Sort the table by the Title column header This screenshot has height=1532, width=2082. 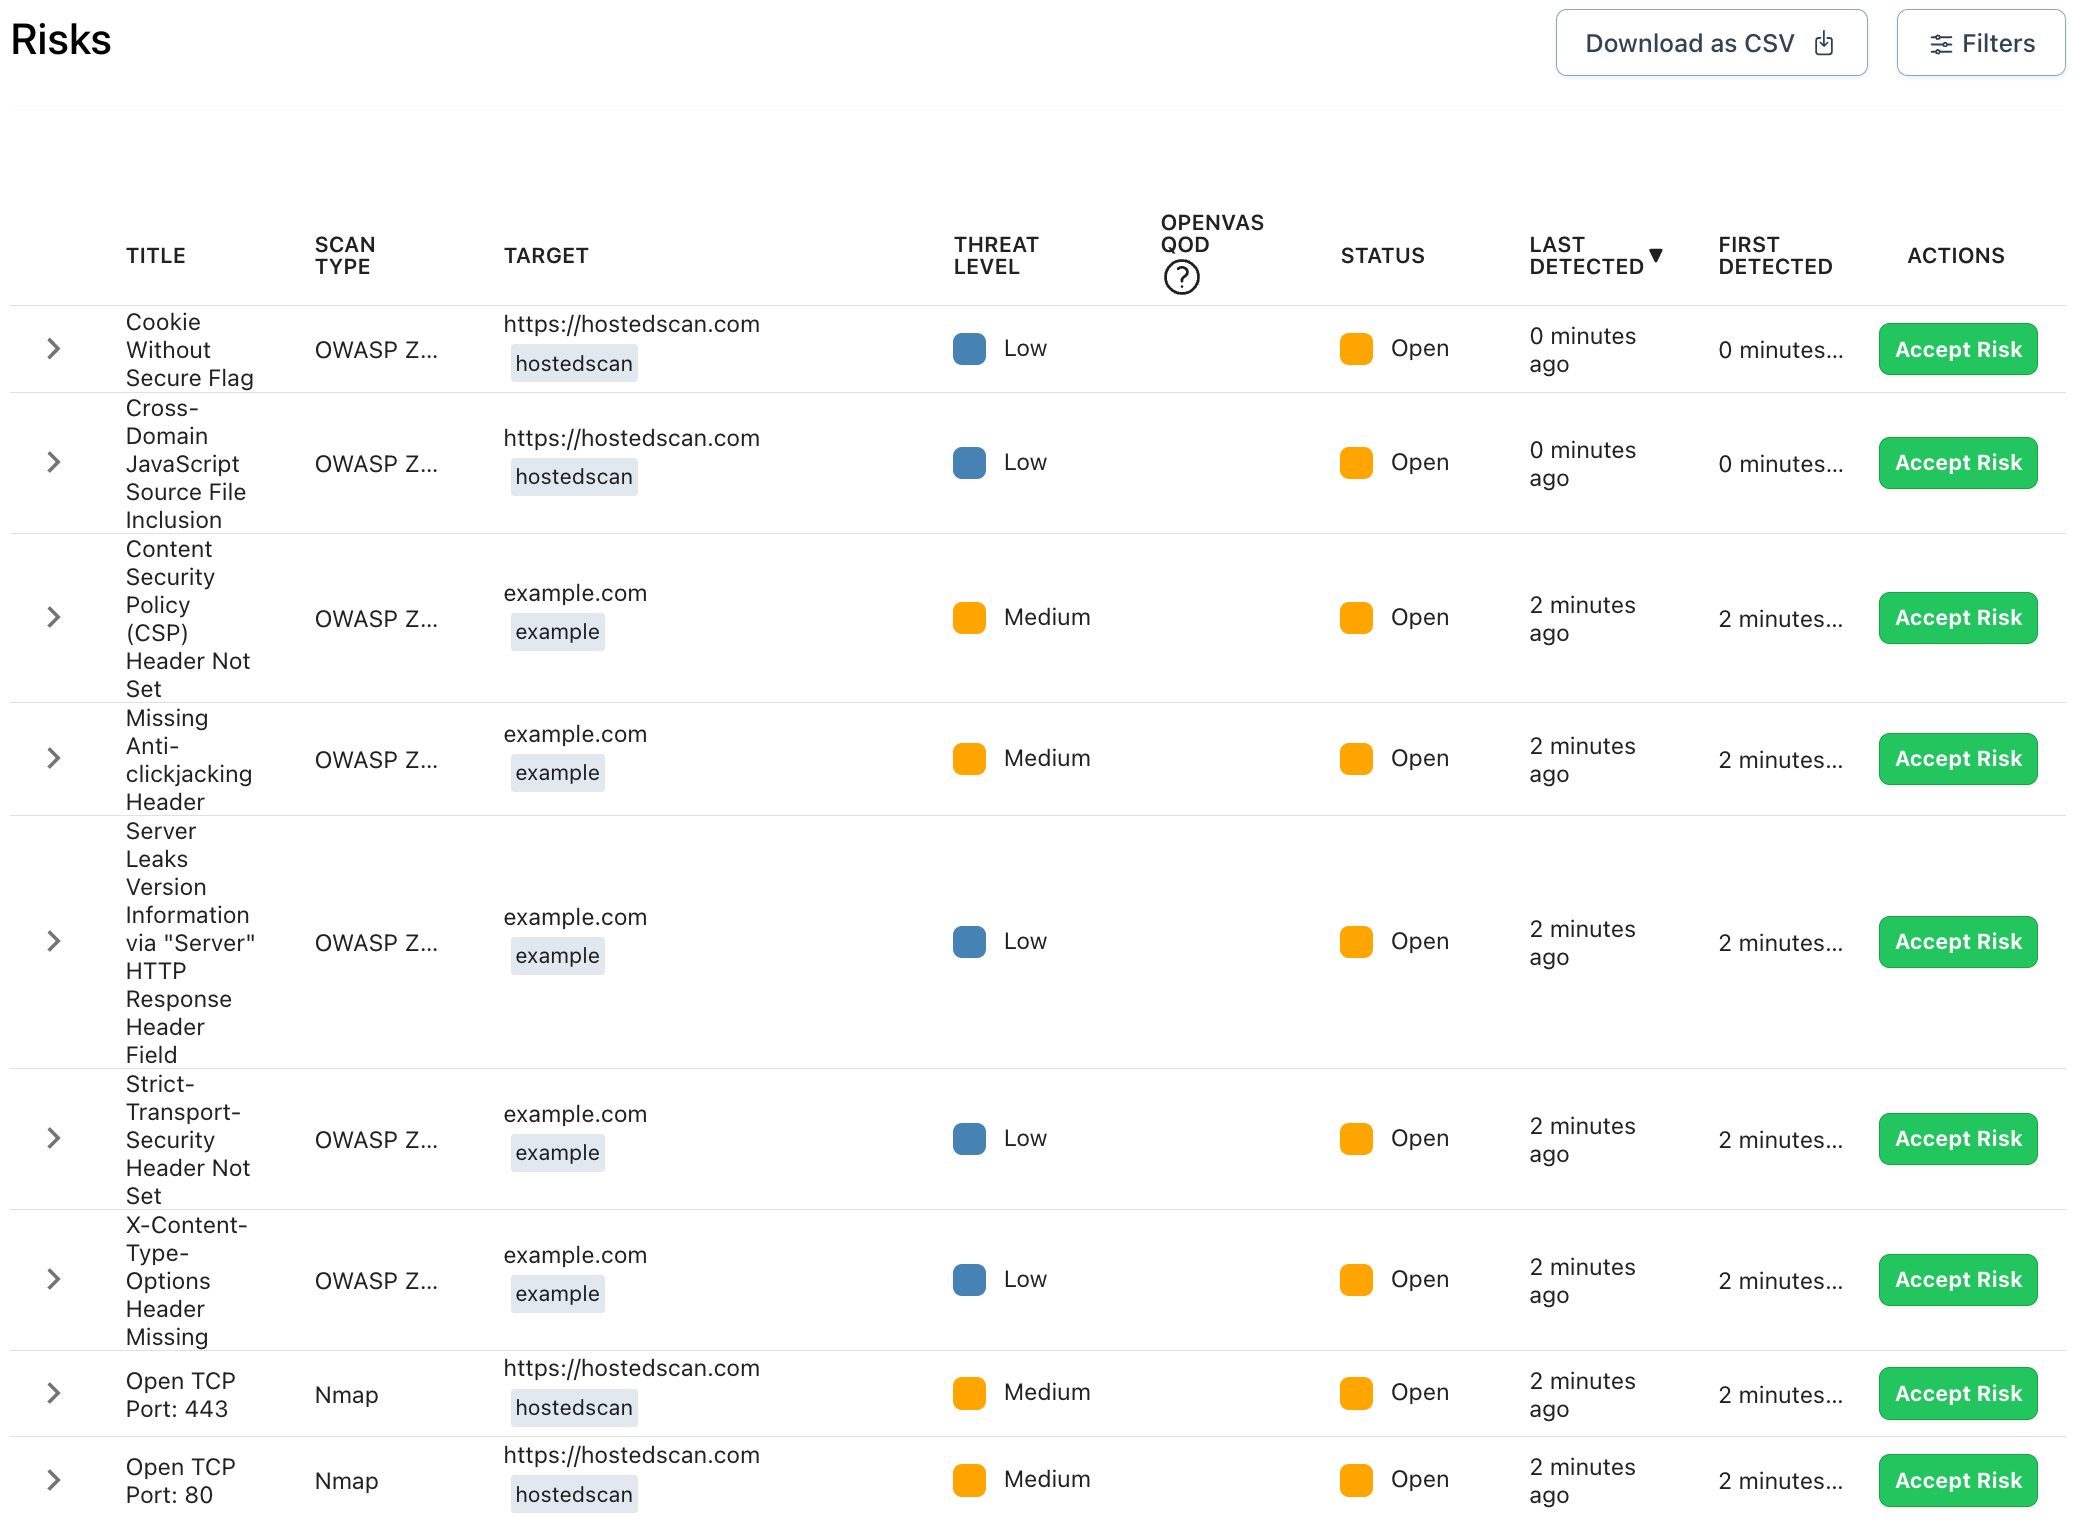tap(155, 255)
